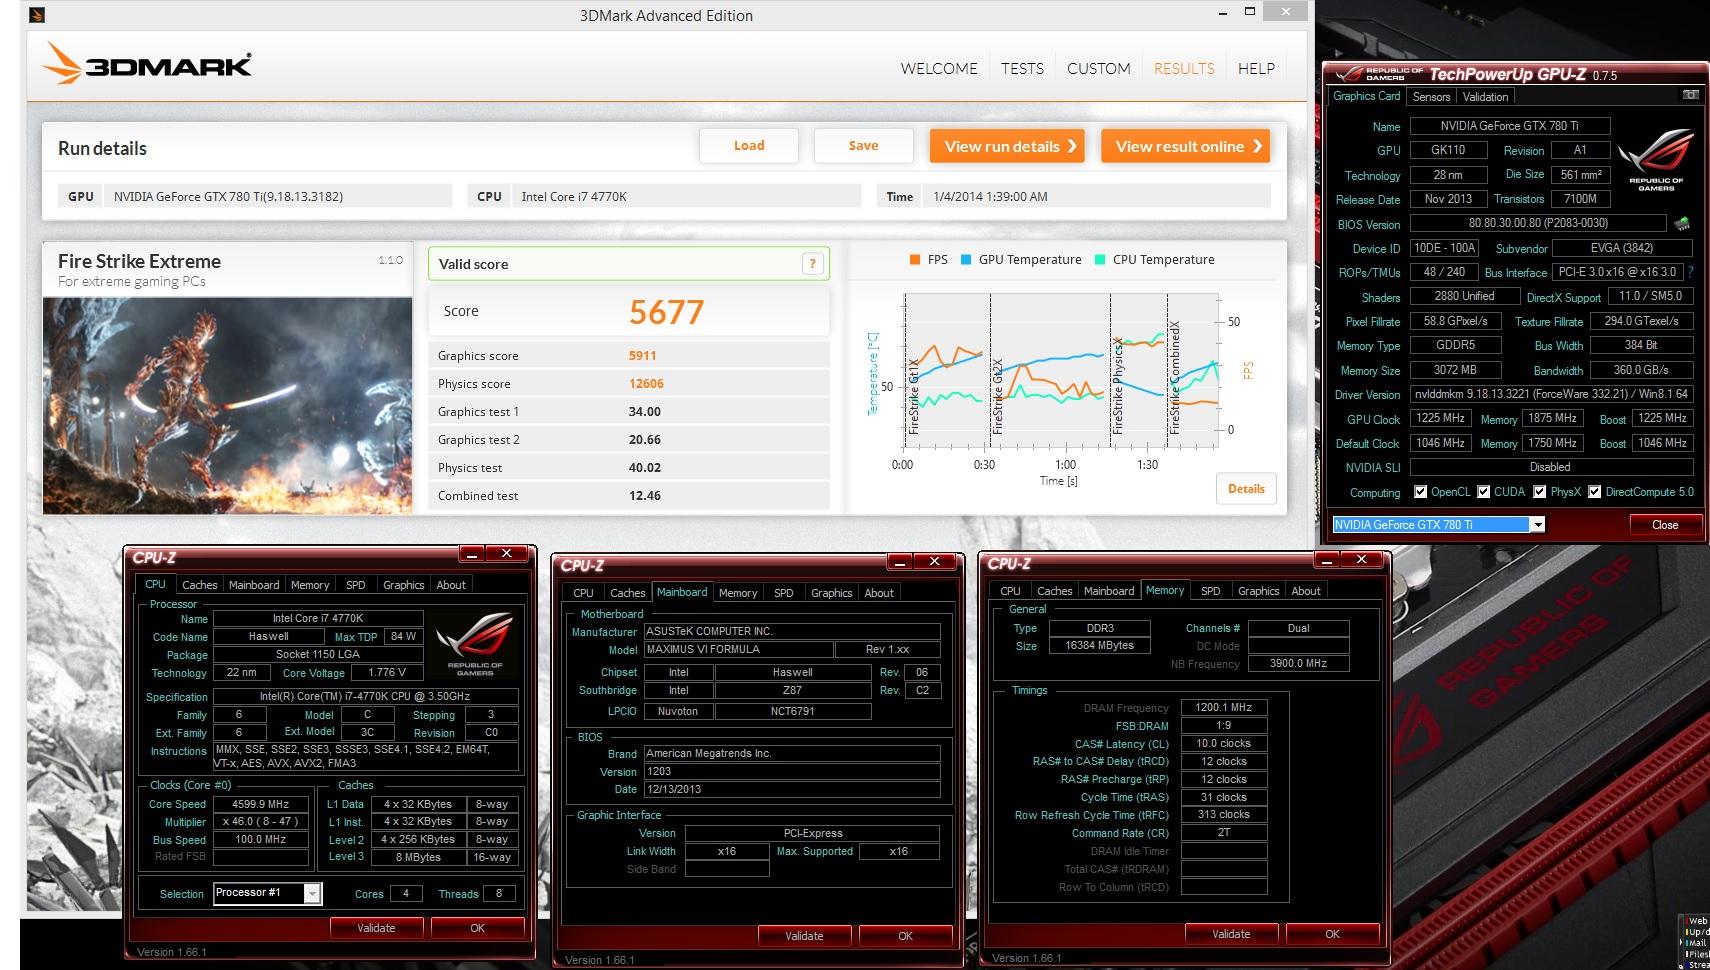The height and width of the screenshot is (970, 1710).
Task: Minimize the left CPU-Z window
Action: (x=472, y=553)
